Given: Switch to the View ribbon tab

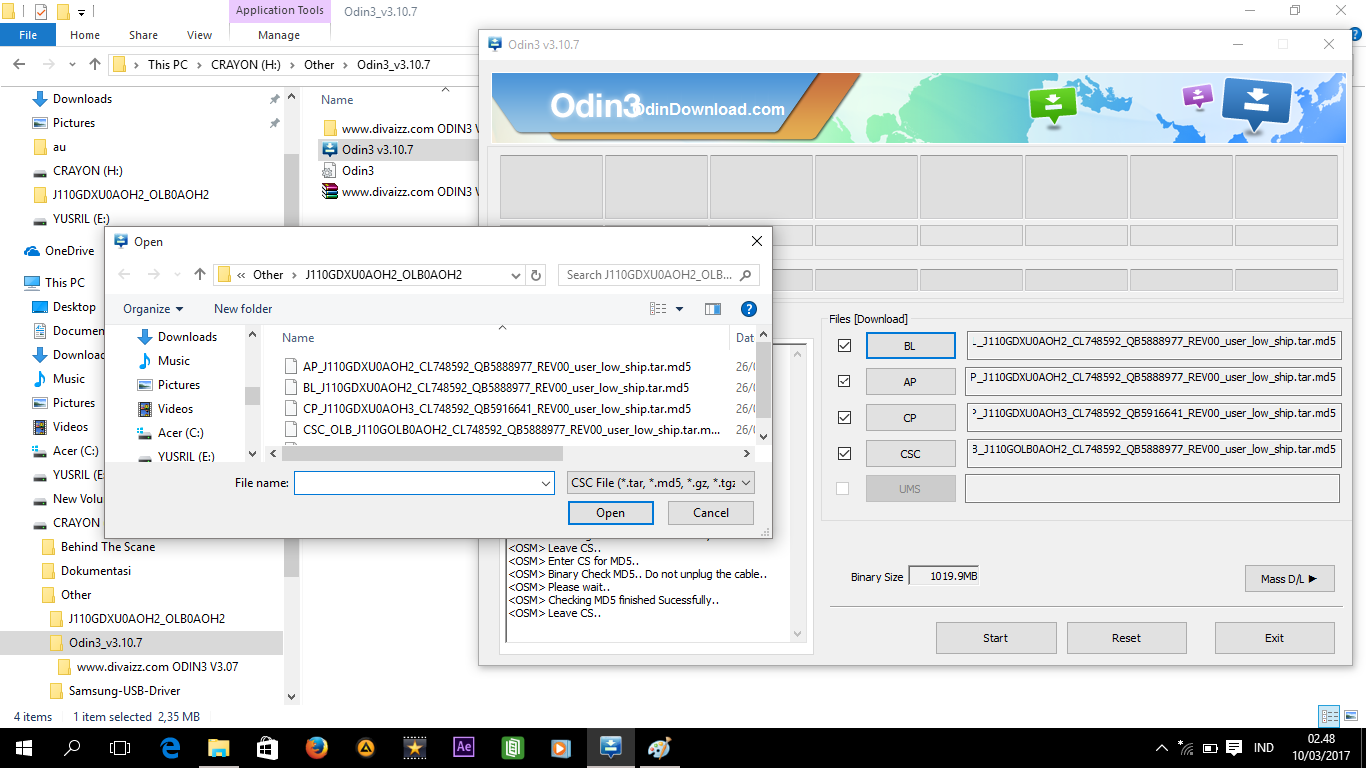Looking at the screenshot, I should click(200, 35).
